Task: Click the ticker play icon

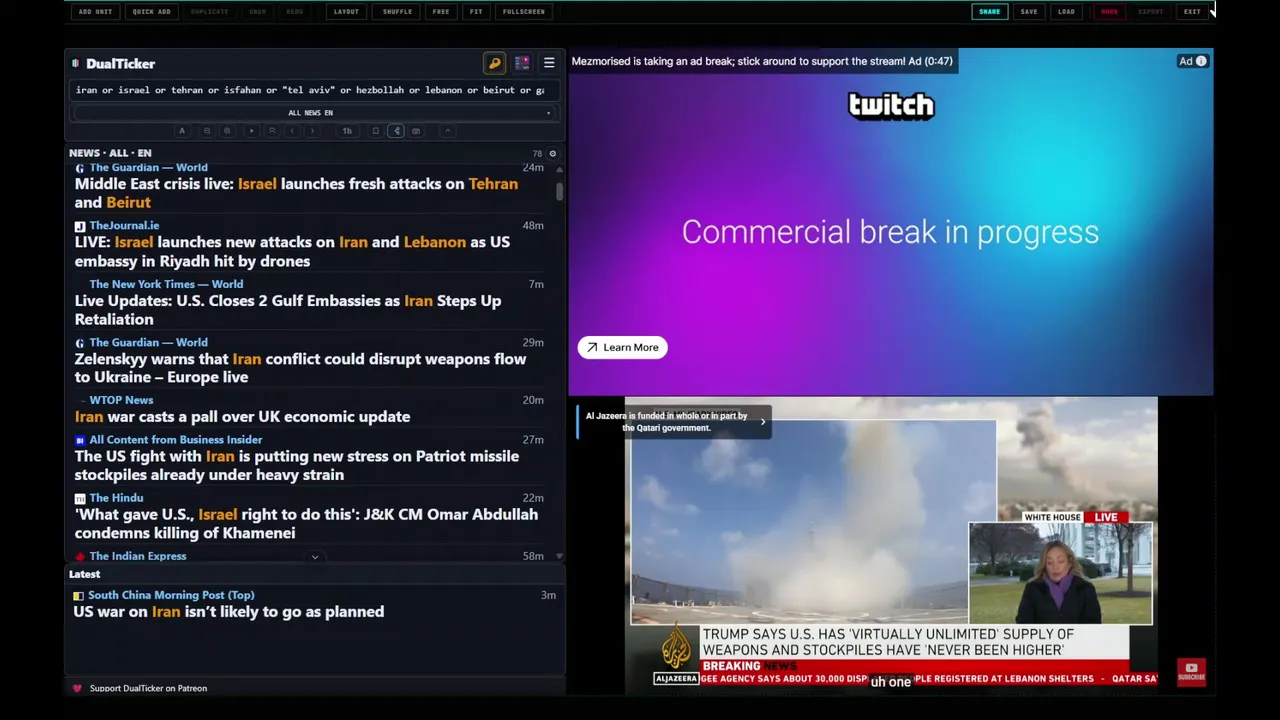Action: coord(251,131)
